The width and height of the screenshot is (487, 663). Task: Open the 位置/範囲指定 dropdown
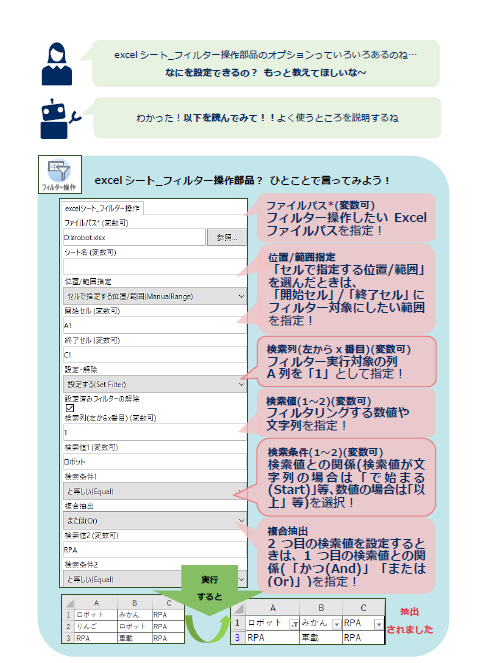(x=154, y=296)
